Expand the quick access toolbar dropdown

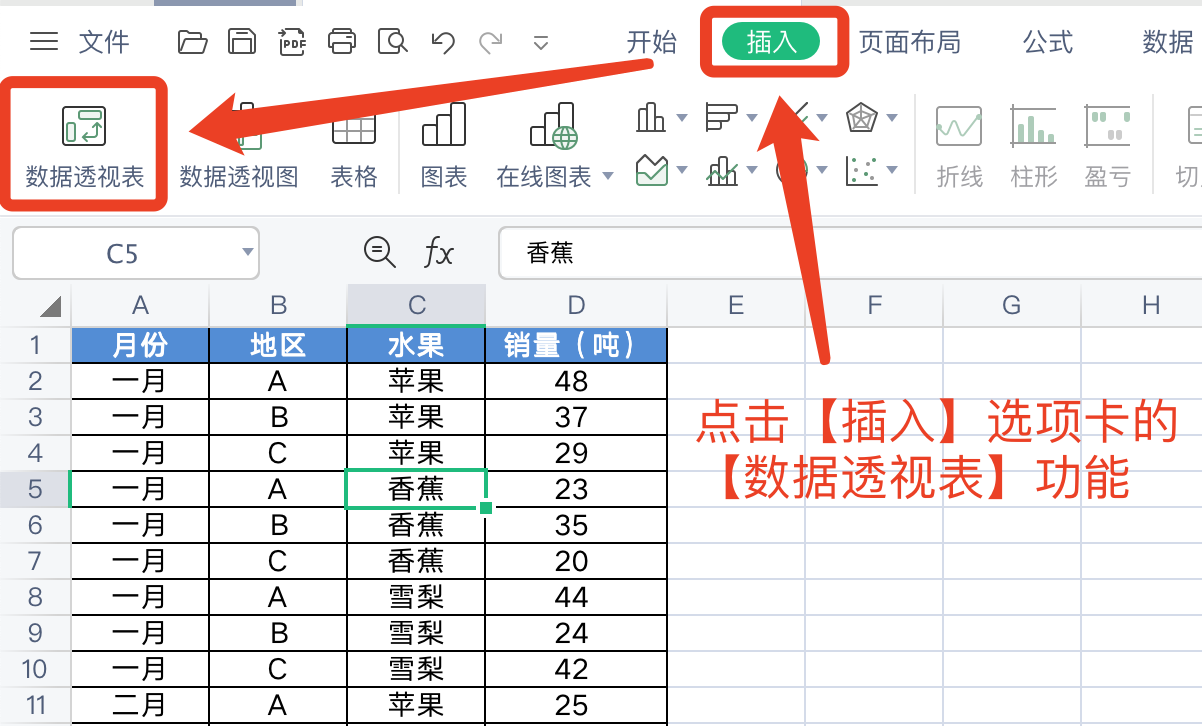pos(541,42)
